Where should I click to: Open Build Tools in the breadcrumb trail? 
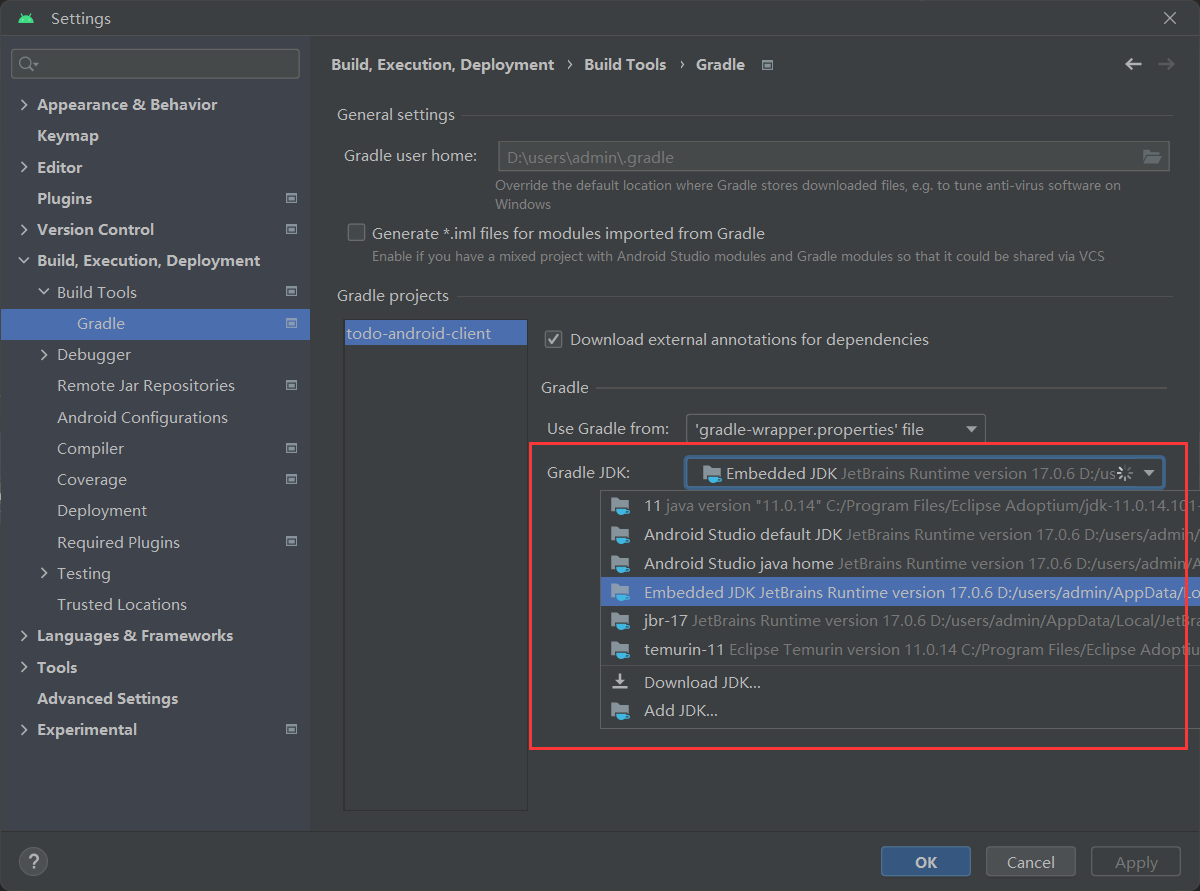[x=625, y=64]
